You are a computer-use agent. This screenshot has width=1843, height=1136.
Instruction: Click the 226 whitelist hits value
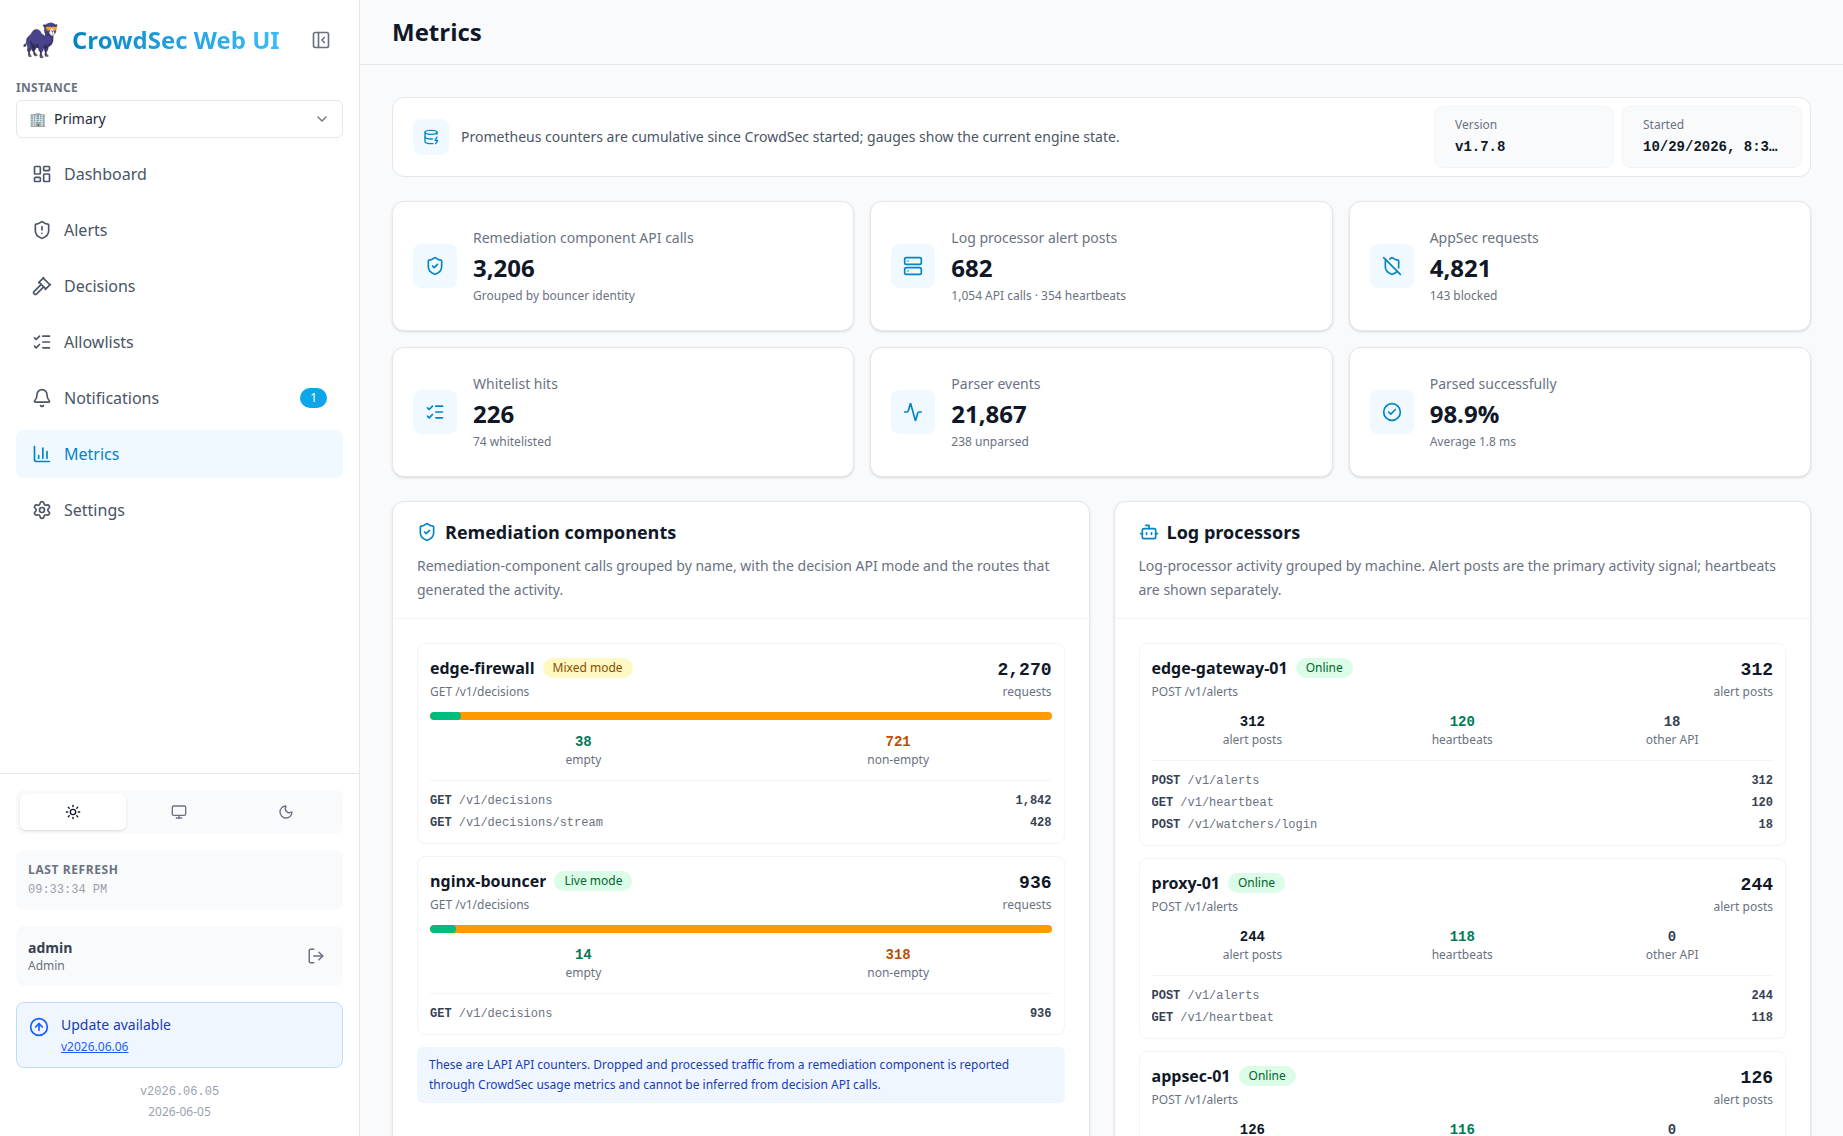pos(494,415)
